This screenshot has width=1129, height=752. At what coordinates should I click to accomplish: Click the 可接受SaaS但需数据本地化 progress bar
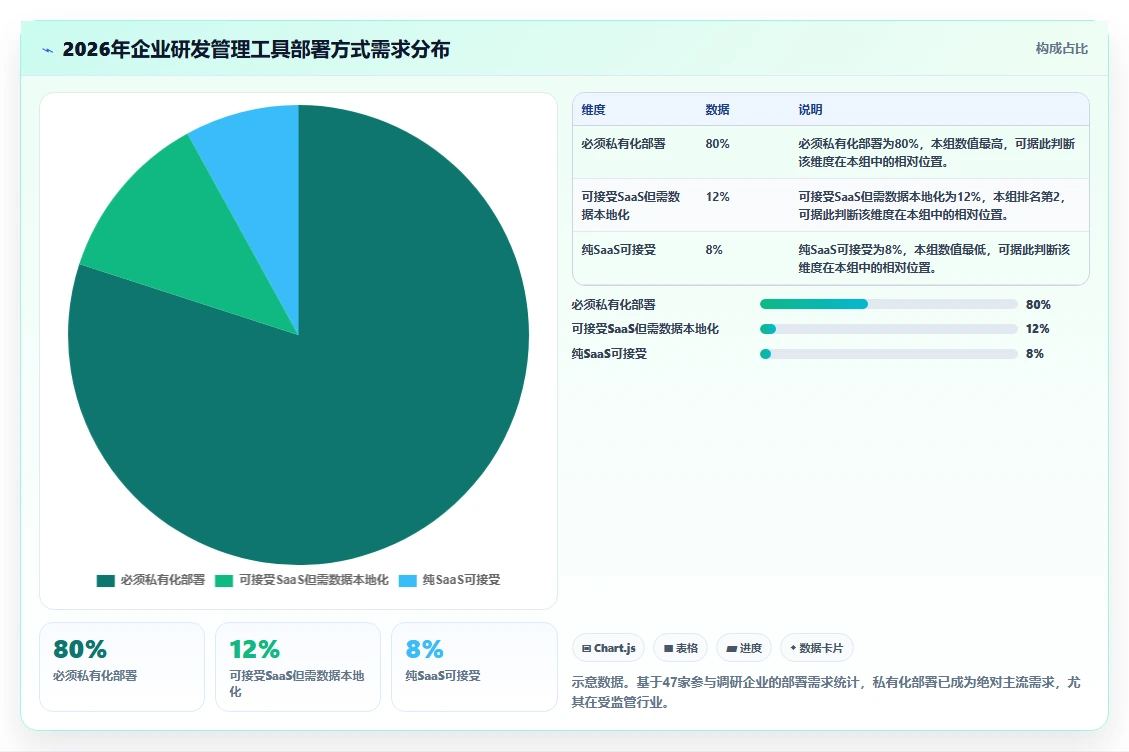click(889, 329)
